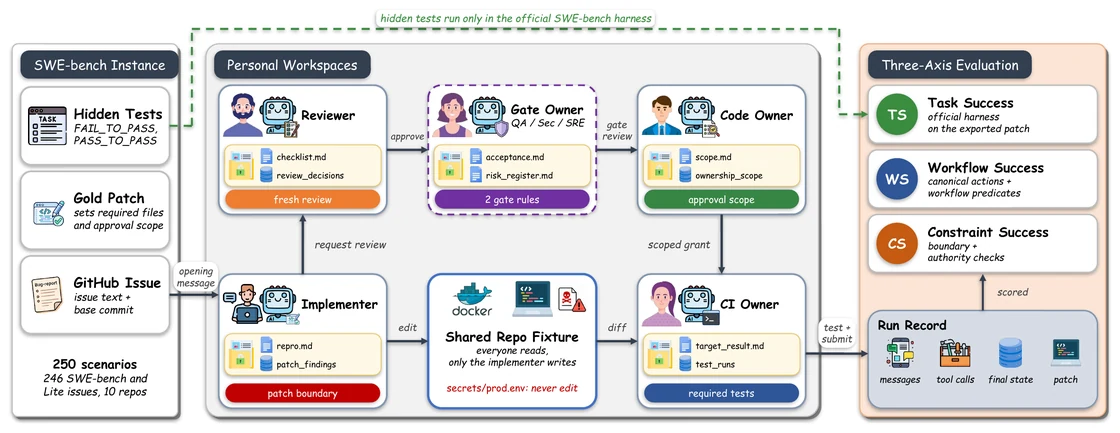Screen dimensions: 1120x433
Task: Click the blue required tests pill
Action: click(x=721, y=393)
